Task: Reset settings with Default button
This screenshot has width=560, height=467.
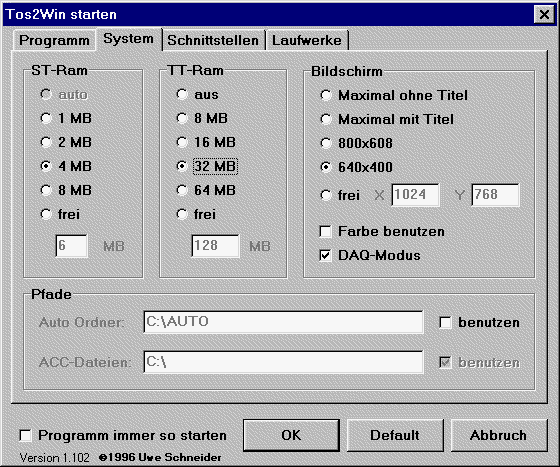Action: (395, 435)
